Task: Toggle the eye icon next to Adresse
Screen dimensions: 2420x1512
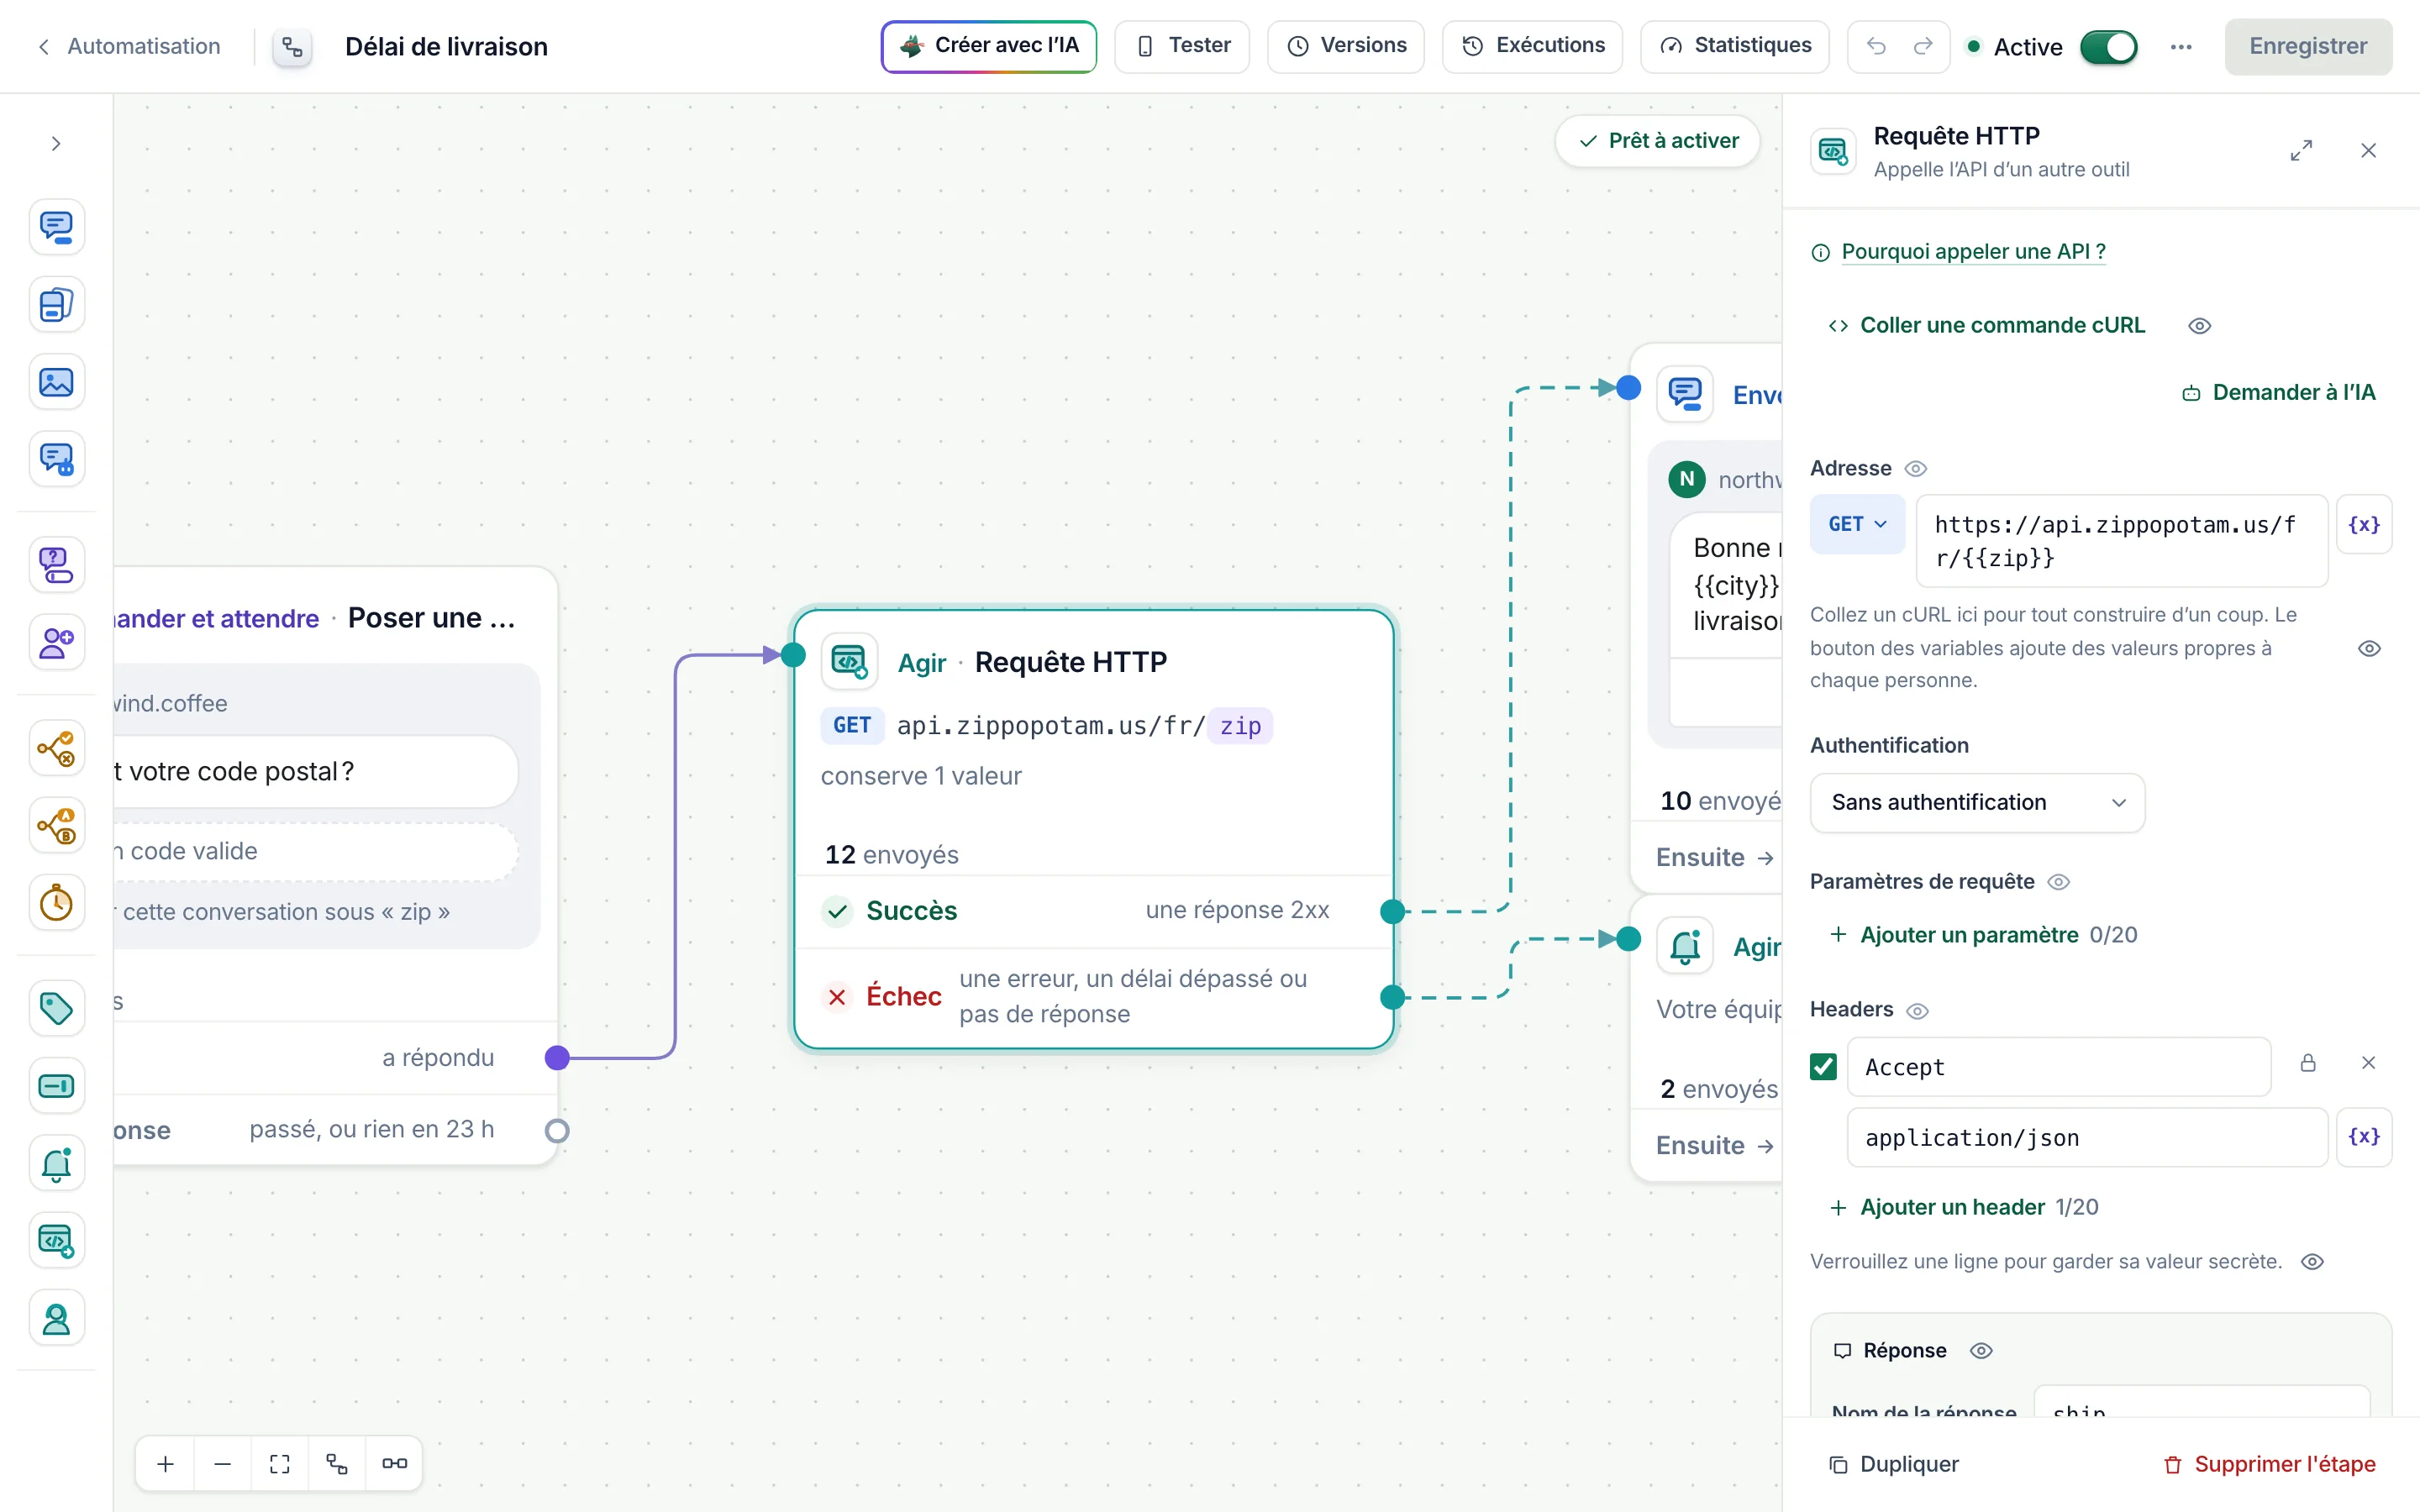Action: click(x=1915, y=469)
